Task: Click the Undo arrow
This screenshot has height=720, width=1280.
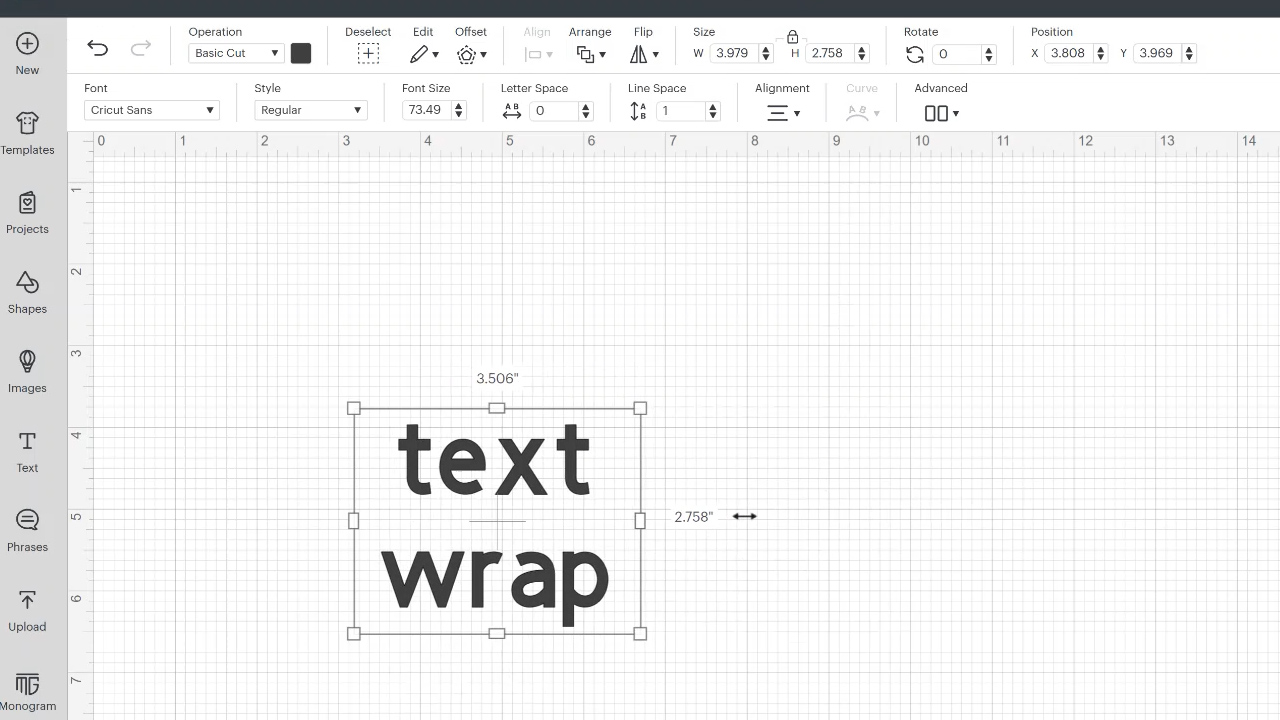Action: point(97,48)
